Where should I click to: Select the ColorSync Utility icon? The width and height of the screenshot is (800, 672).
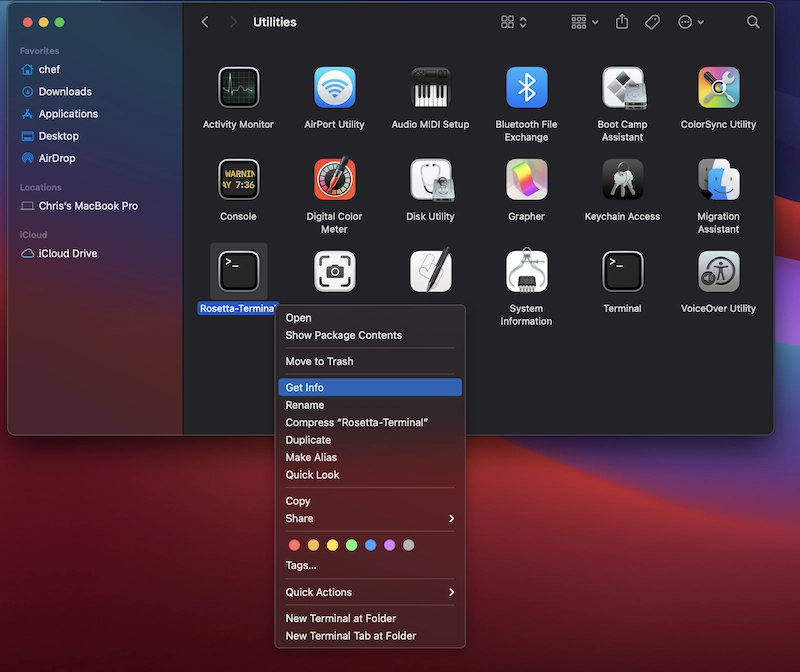pos(718,87)
